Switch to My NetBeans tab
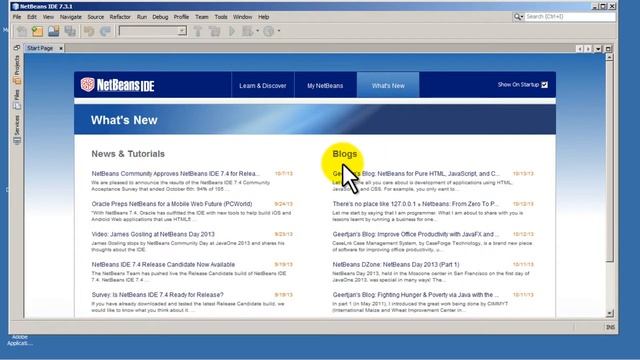This screenshot has width=640, height=360. click(325, 85)
